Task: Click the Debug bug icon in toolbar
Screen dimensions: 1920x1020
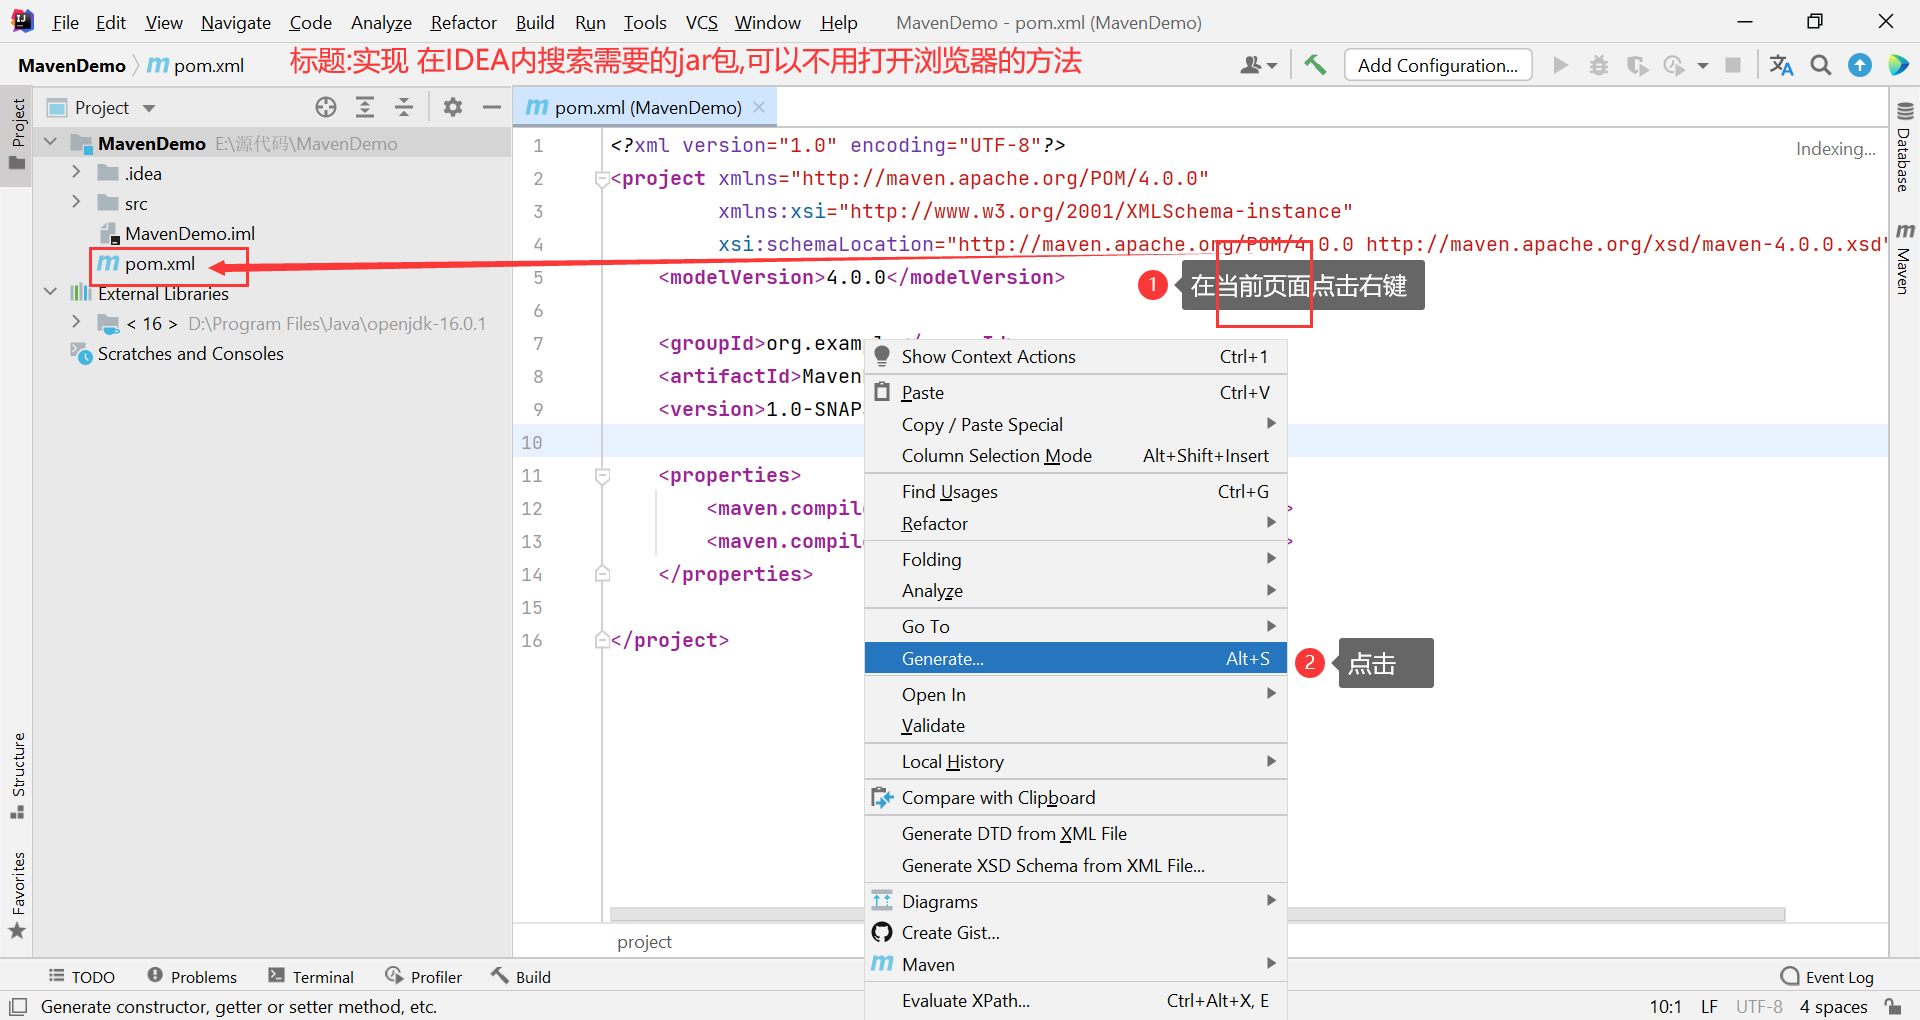Action: coord(1599,65)
